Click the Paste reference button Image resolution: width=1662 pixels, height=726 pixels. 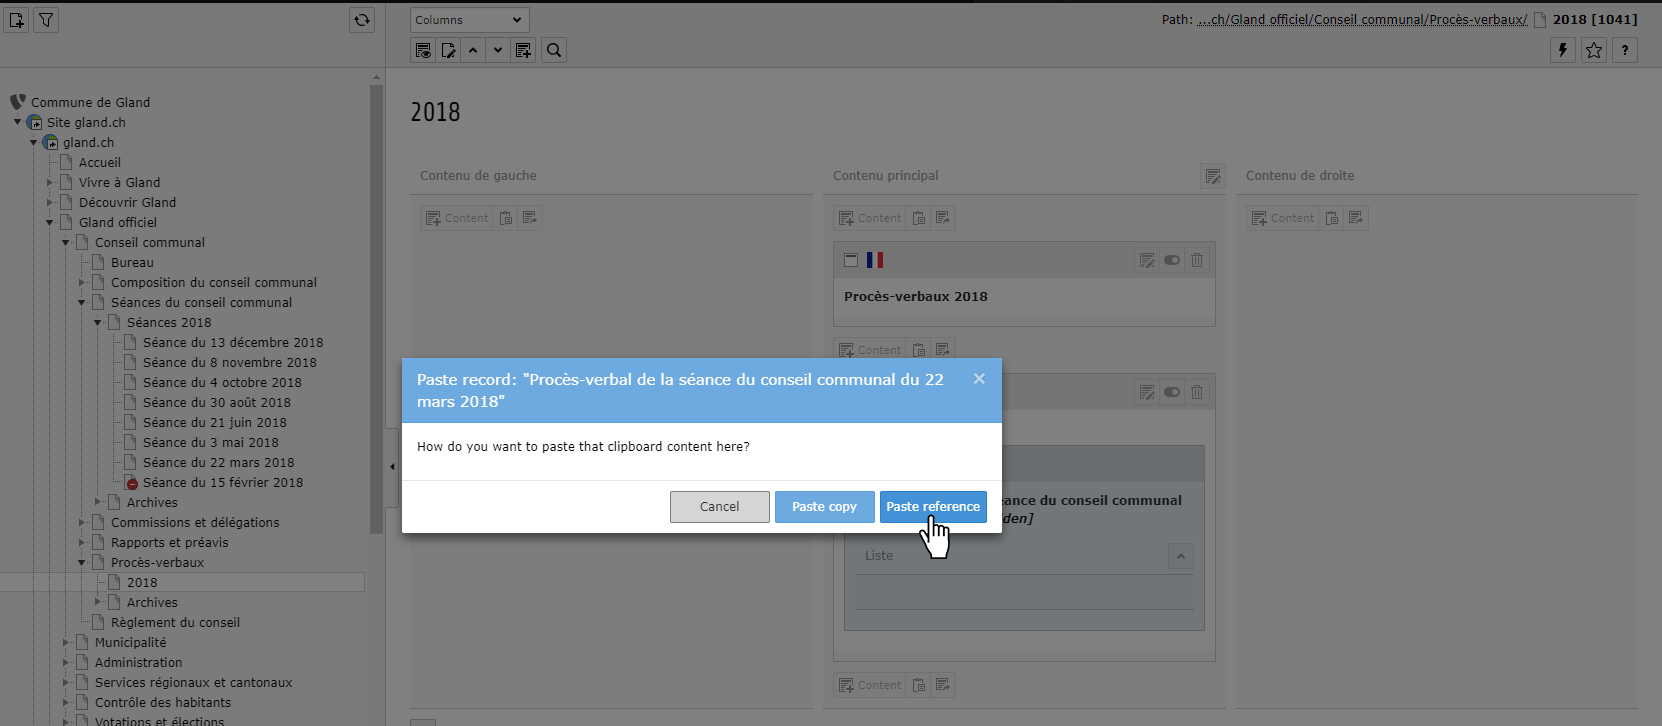(x=932, y=507)
